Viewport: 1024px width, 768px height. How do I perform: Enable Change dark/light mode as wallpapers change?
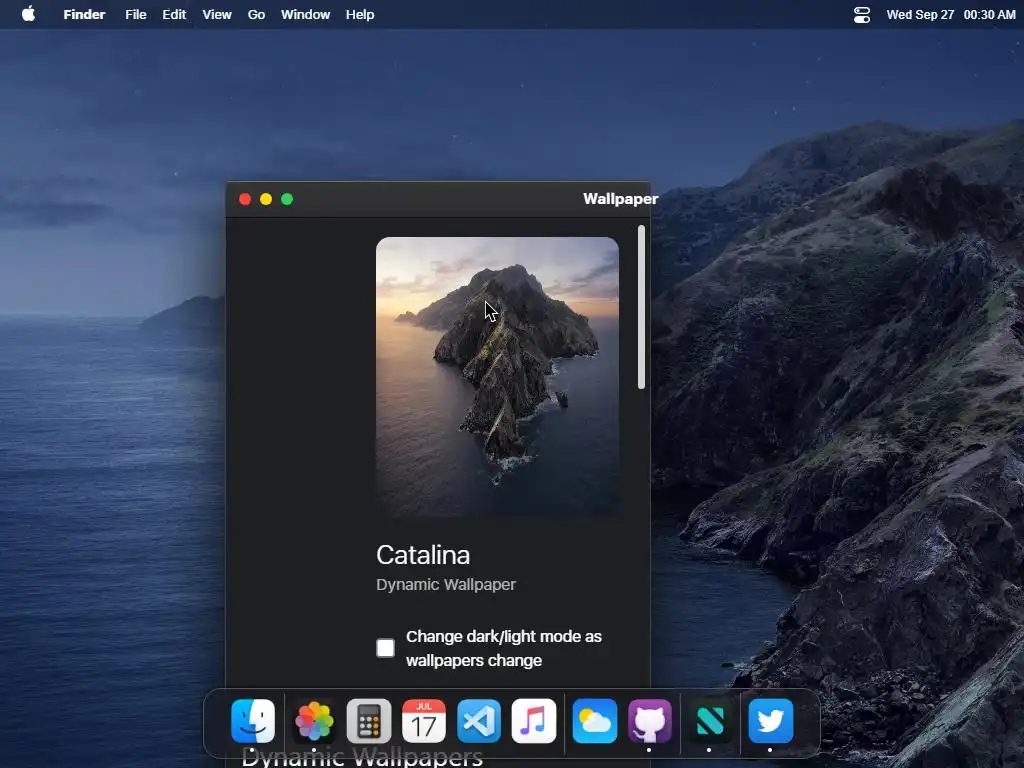point(385,648)
